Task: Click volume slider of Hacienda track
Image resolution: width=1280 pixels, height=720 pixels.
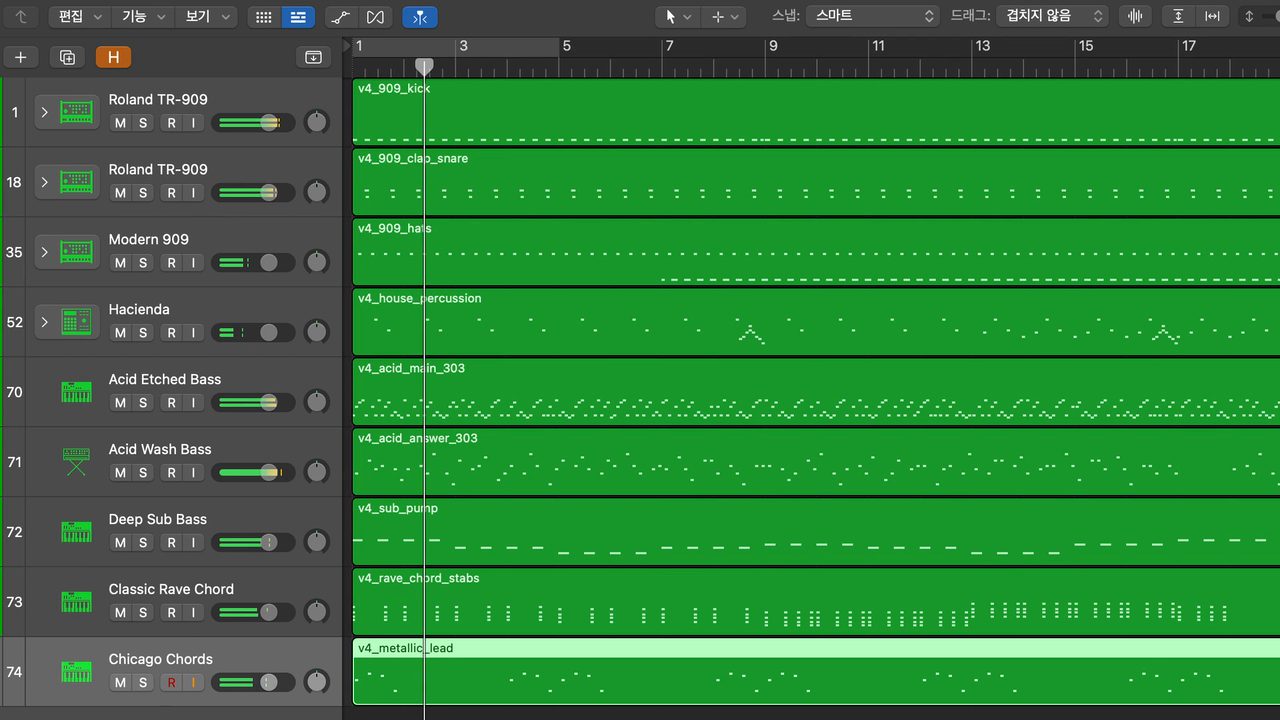Action: pos(253,332)
